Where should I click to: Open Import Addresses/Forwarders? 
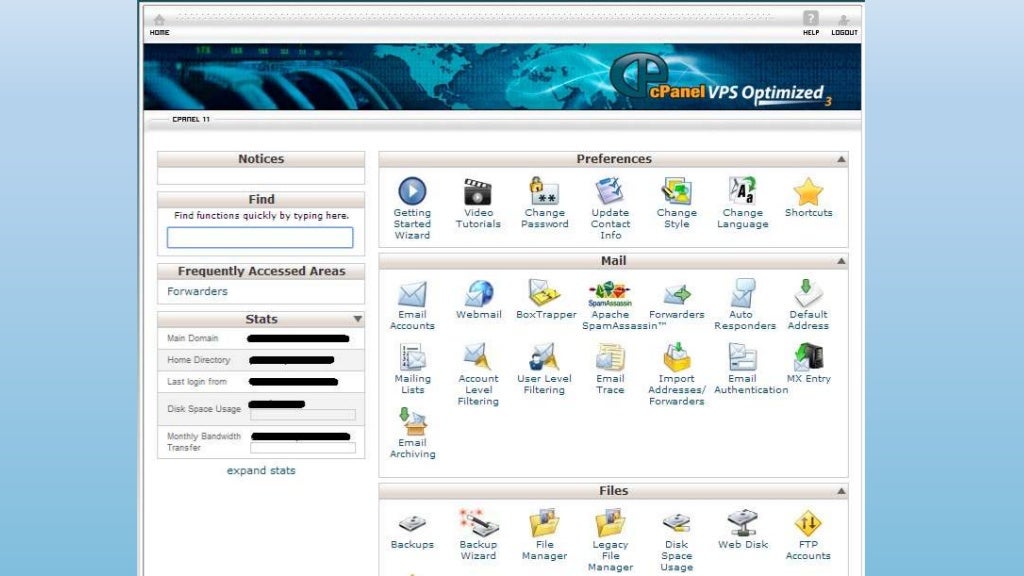click(x=677, y=374)
